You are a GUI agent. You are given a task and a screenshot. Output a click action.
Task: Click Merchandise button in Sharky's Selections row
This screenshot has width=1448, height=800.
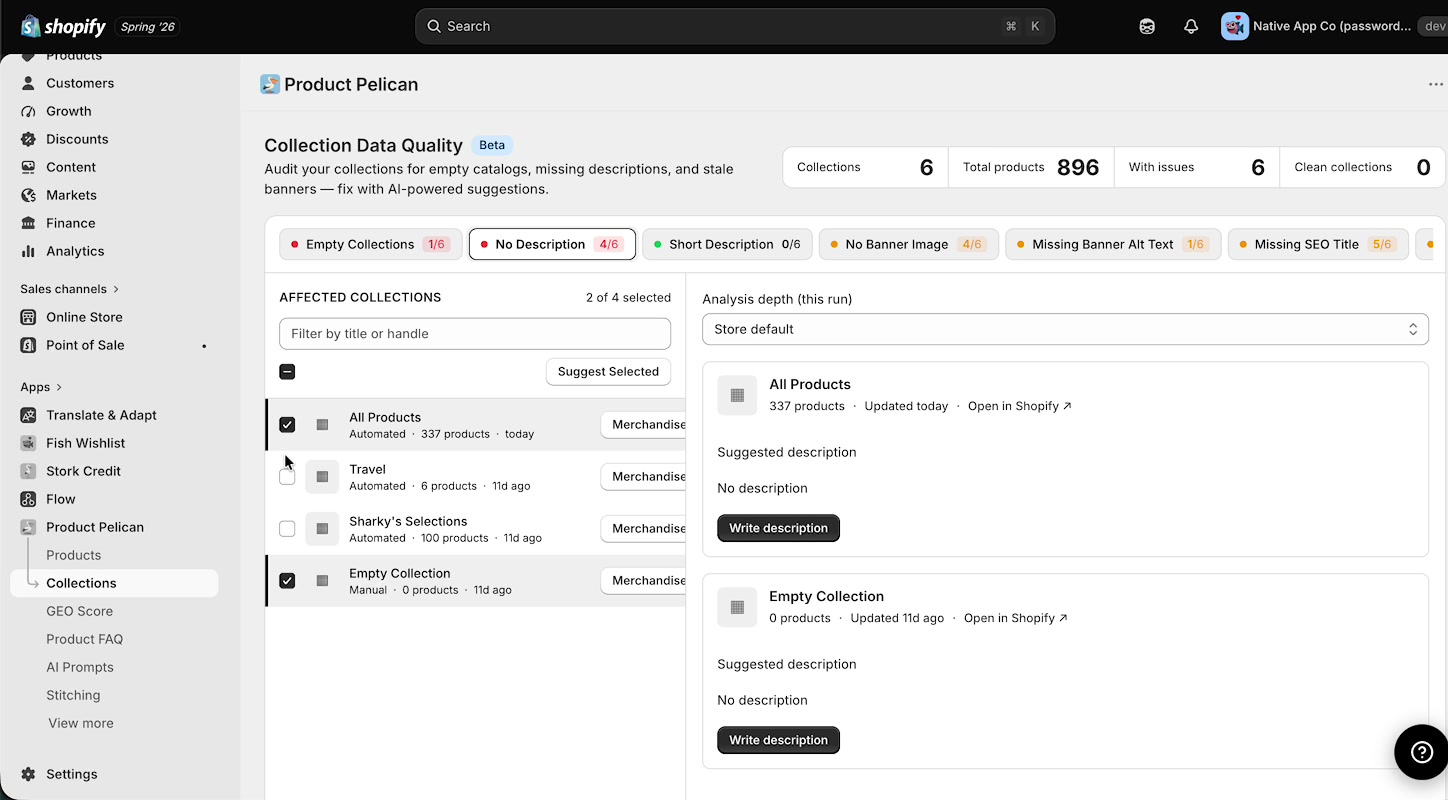click(x=643, y=529)
